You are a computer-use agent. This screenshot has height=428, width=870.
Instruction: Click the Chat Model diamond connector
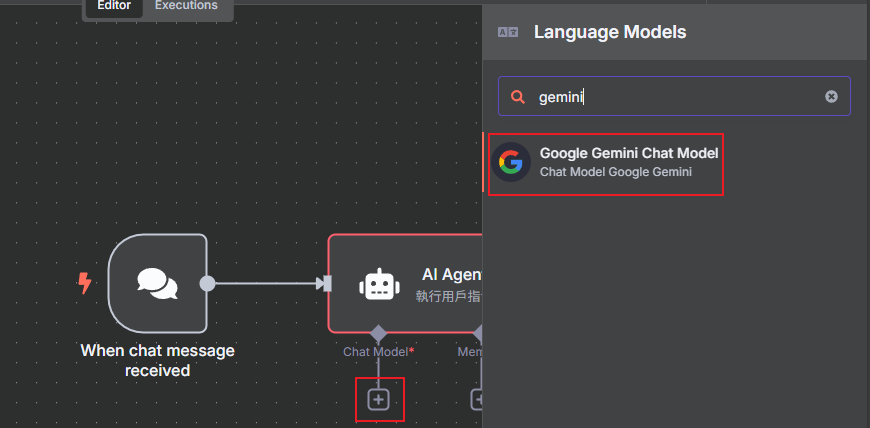click(x=378, y=333)
